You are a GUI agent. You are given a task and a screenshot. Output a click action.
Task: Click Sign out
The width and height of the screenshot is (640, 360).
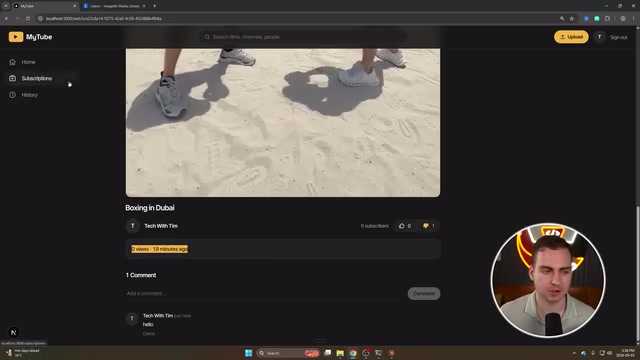coord(618,37)
